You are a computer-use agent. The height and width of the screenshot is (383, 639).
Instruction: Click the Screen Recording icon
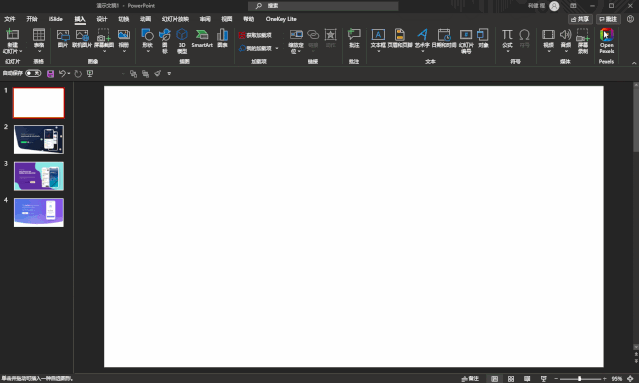click(583, 35)
